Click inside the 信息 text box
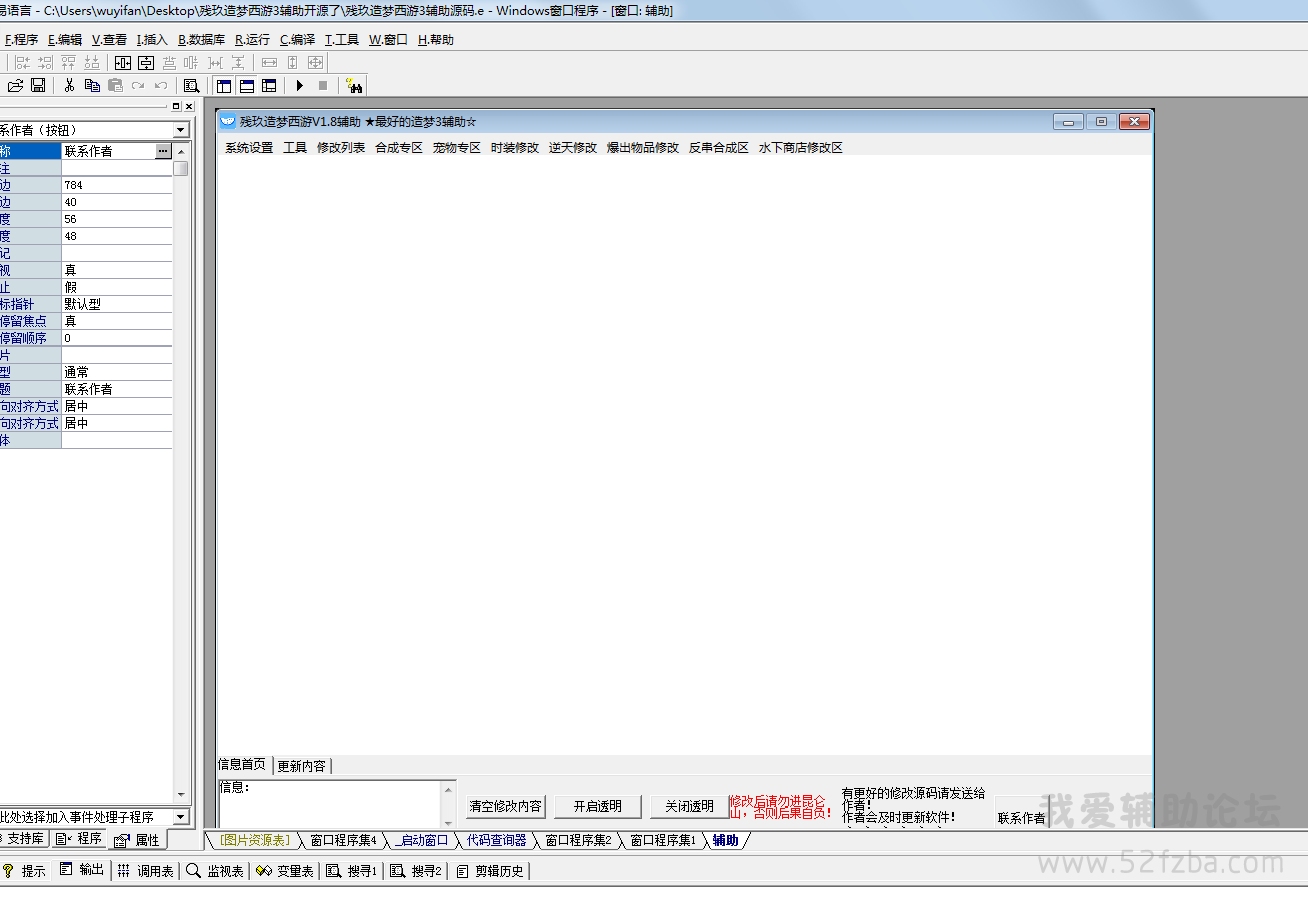 (329, 804)
